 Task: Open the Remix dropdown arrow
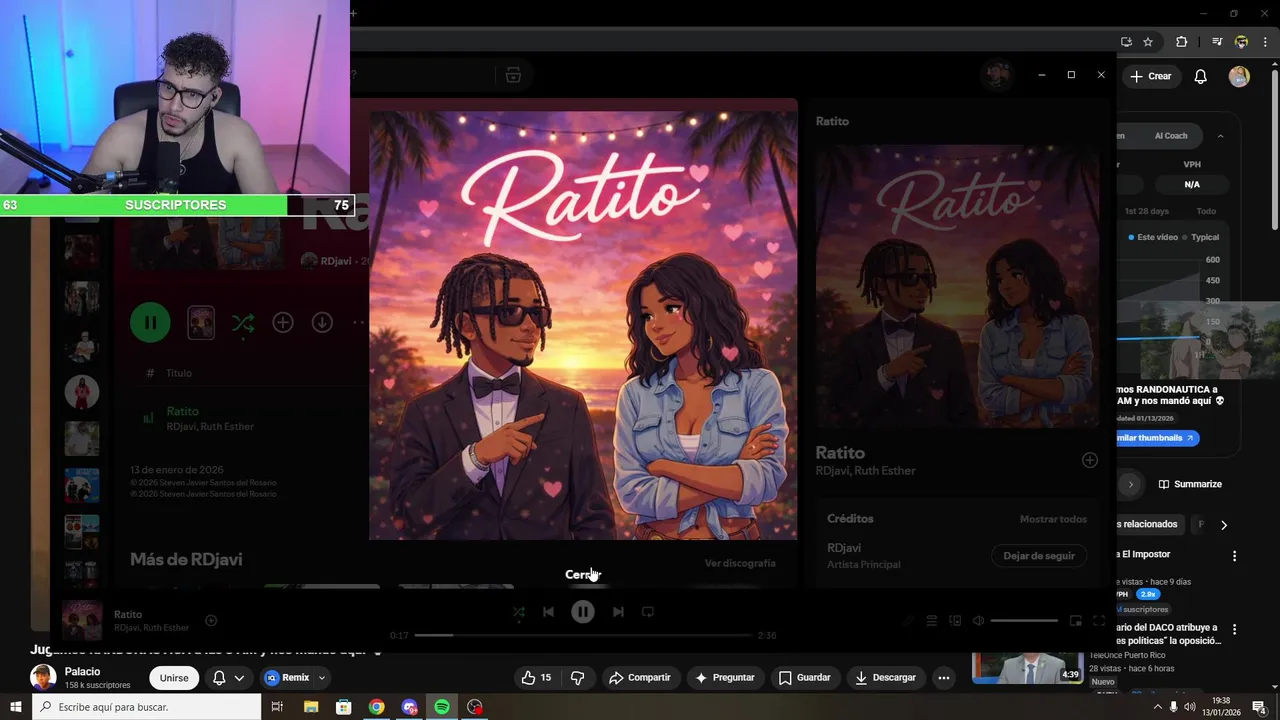322,678
